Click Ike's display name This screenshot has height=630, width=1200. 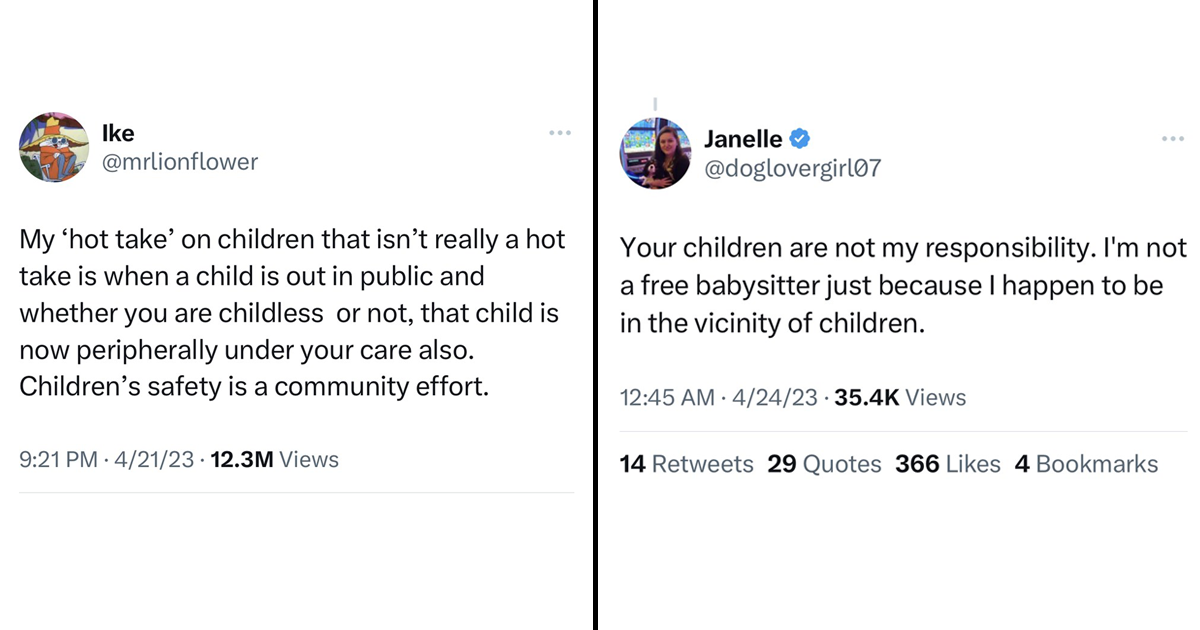(x=119, y=132)
